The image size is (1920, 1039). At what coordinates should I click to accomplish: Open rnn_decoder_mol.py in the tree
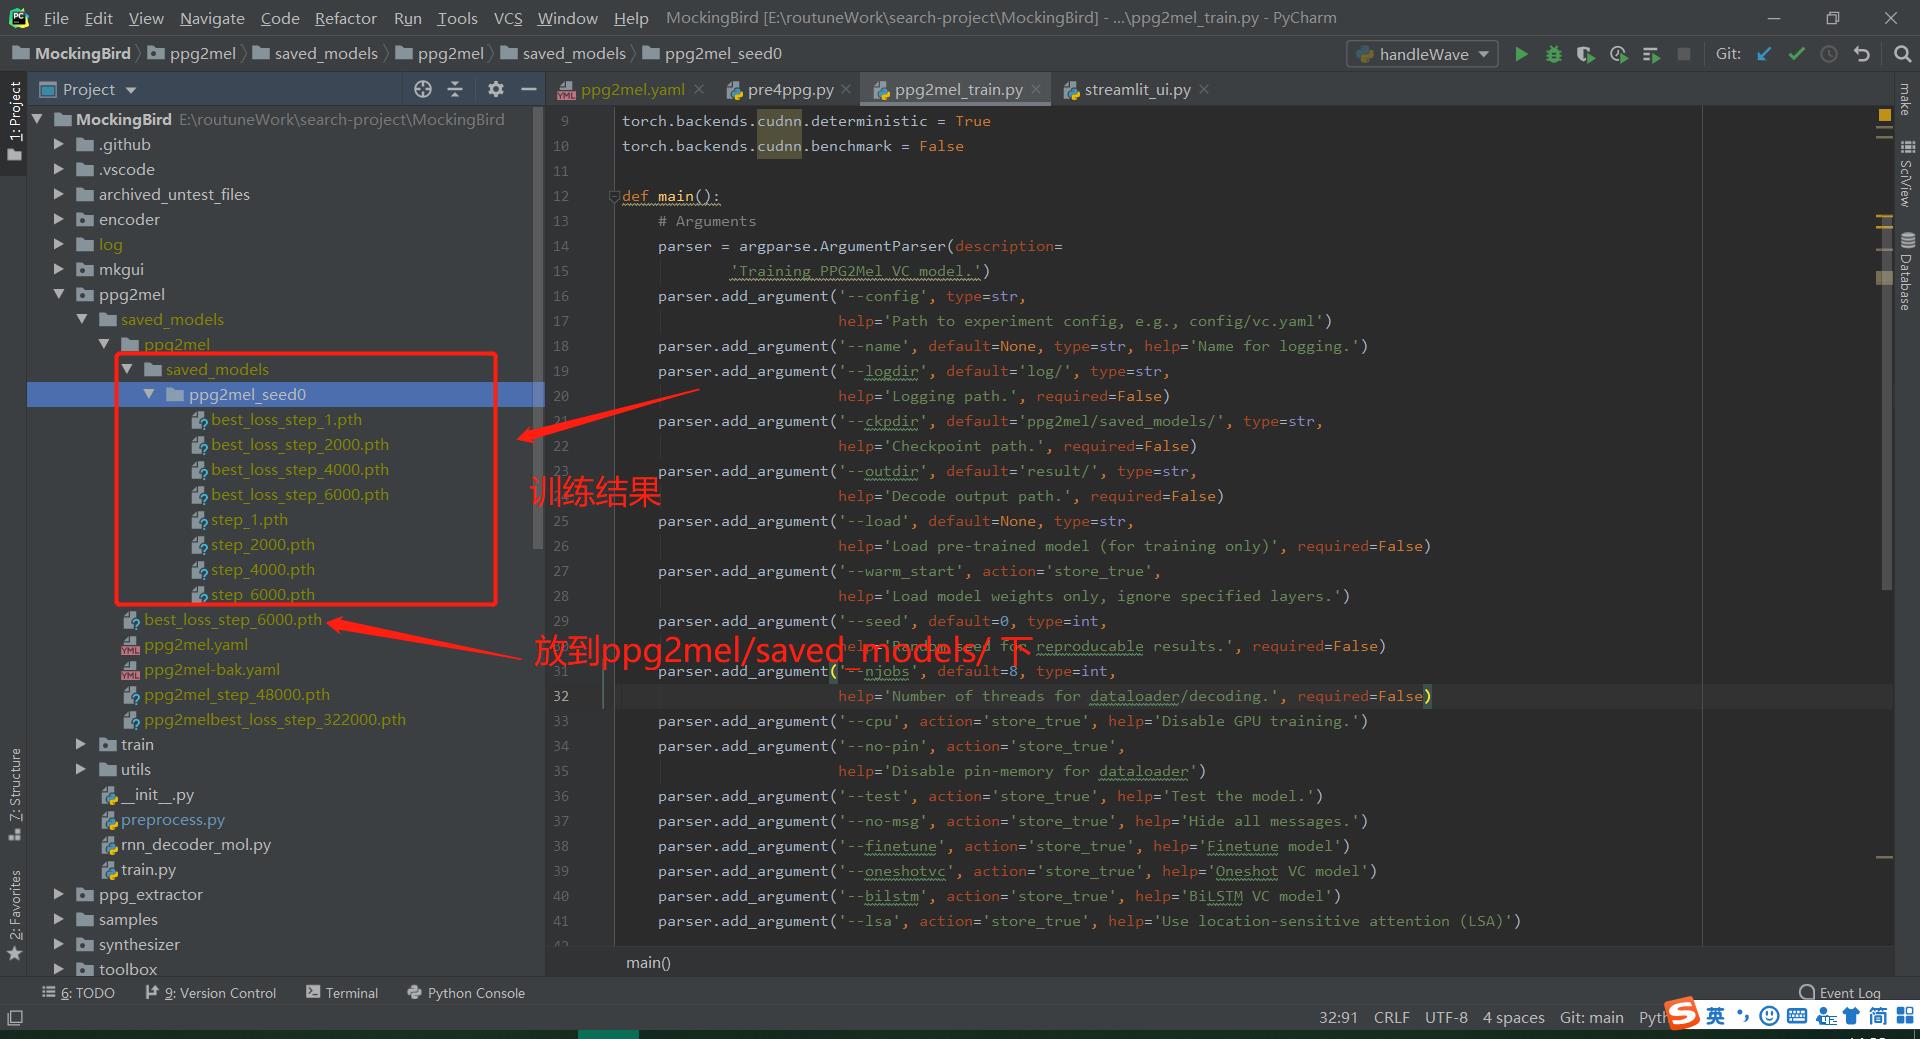(x=196, y=844)
